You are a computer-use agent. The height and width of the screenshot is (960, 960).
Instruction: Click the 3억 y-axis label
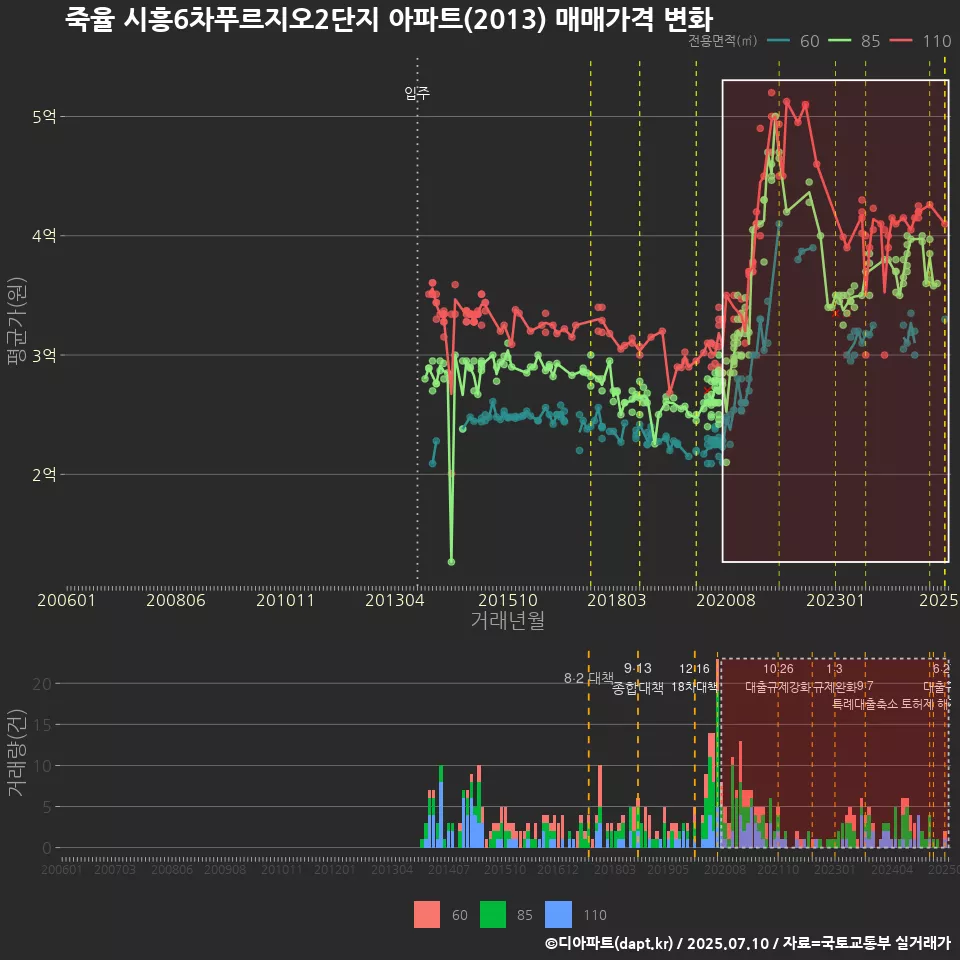[44, 355]
